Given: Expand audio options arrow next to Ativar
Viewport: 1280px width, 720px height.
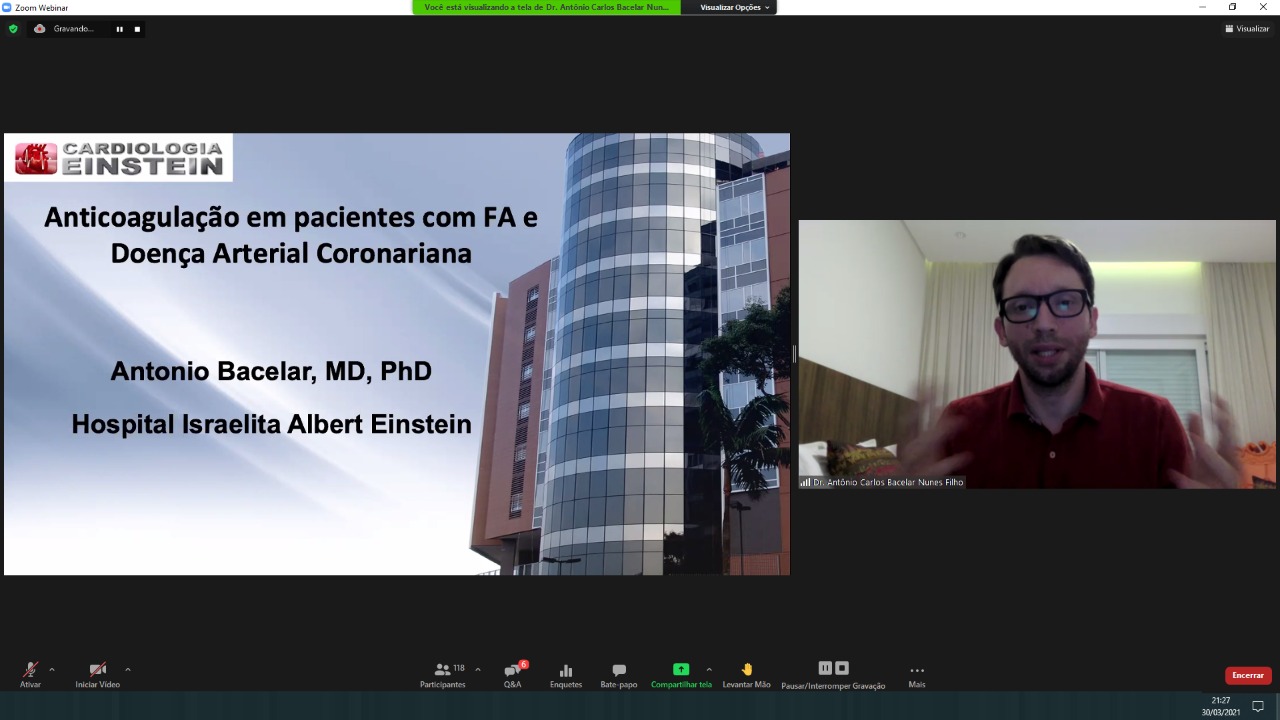Looking at the screenshot, I should [51, 669].
